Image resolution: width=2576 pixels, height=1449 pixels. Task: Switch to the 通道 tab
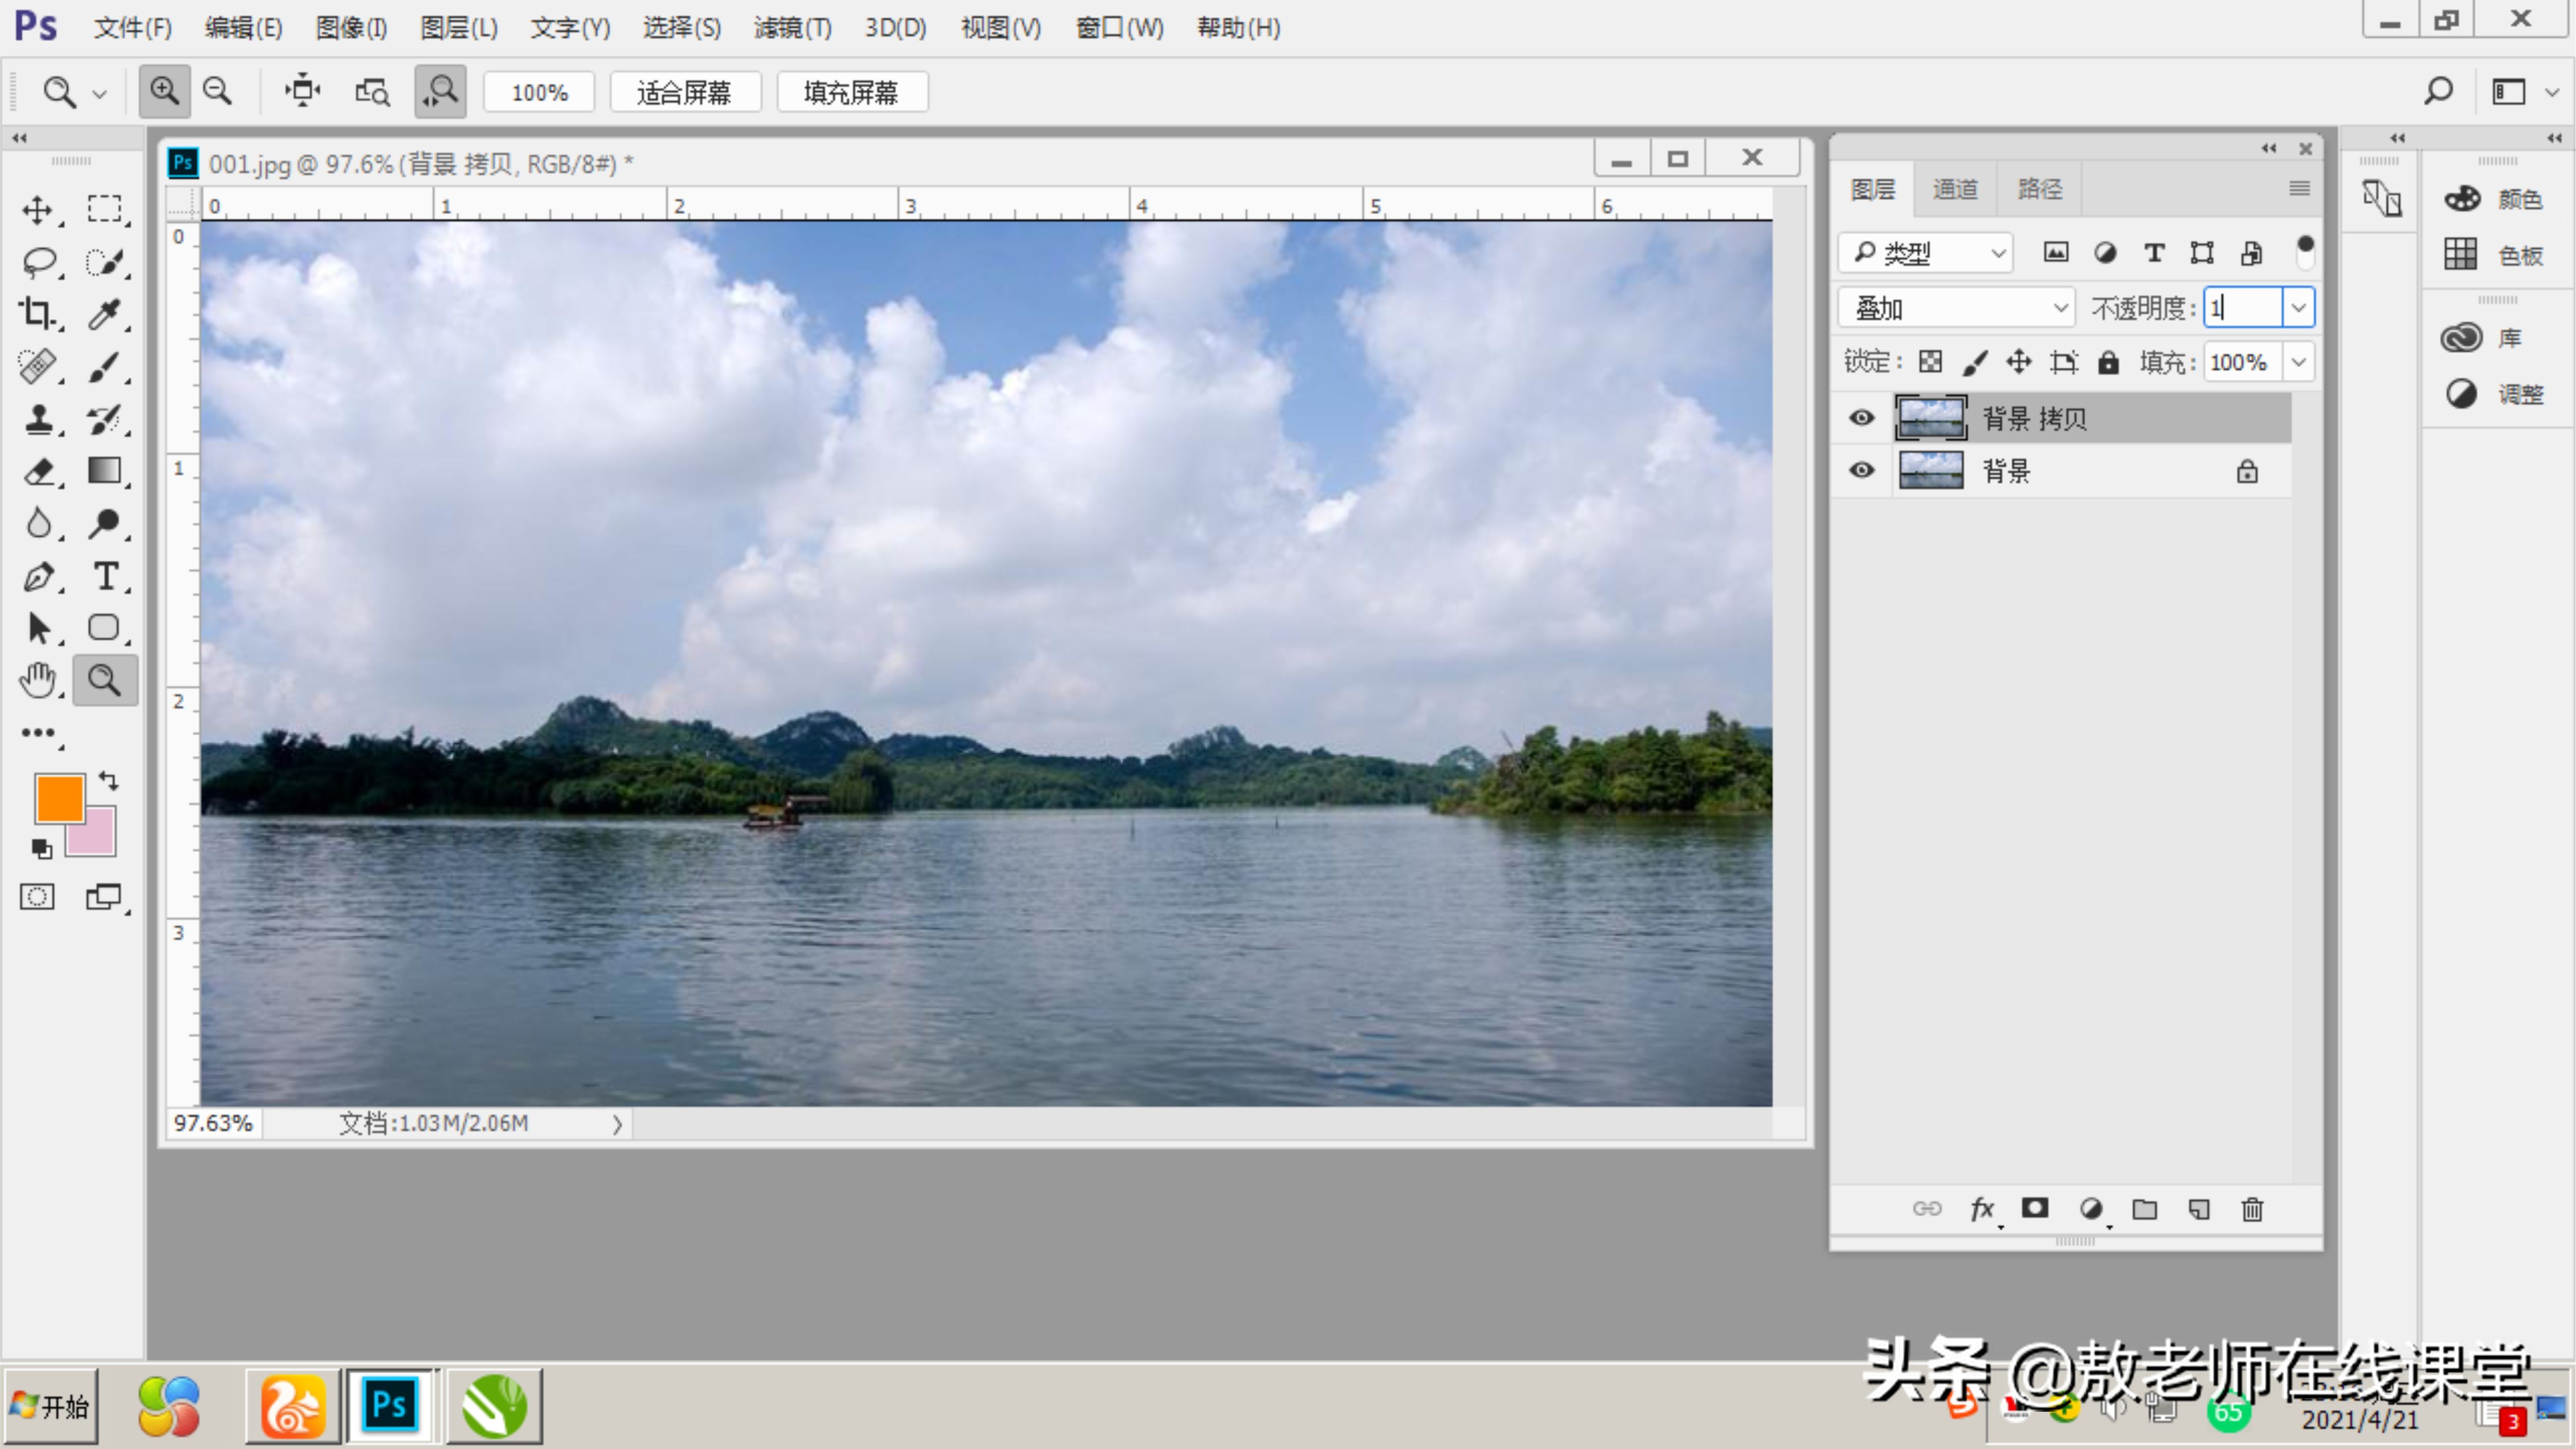[1955, 189]
